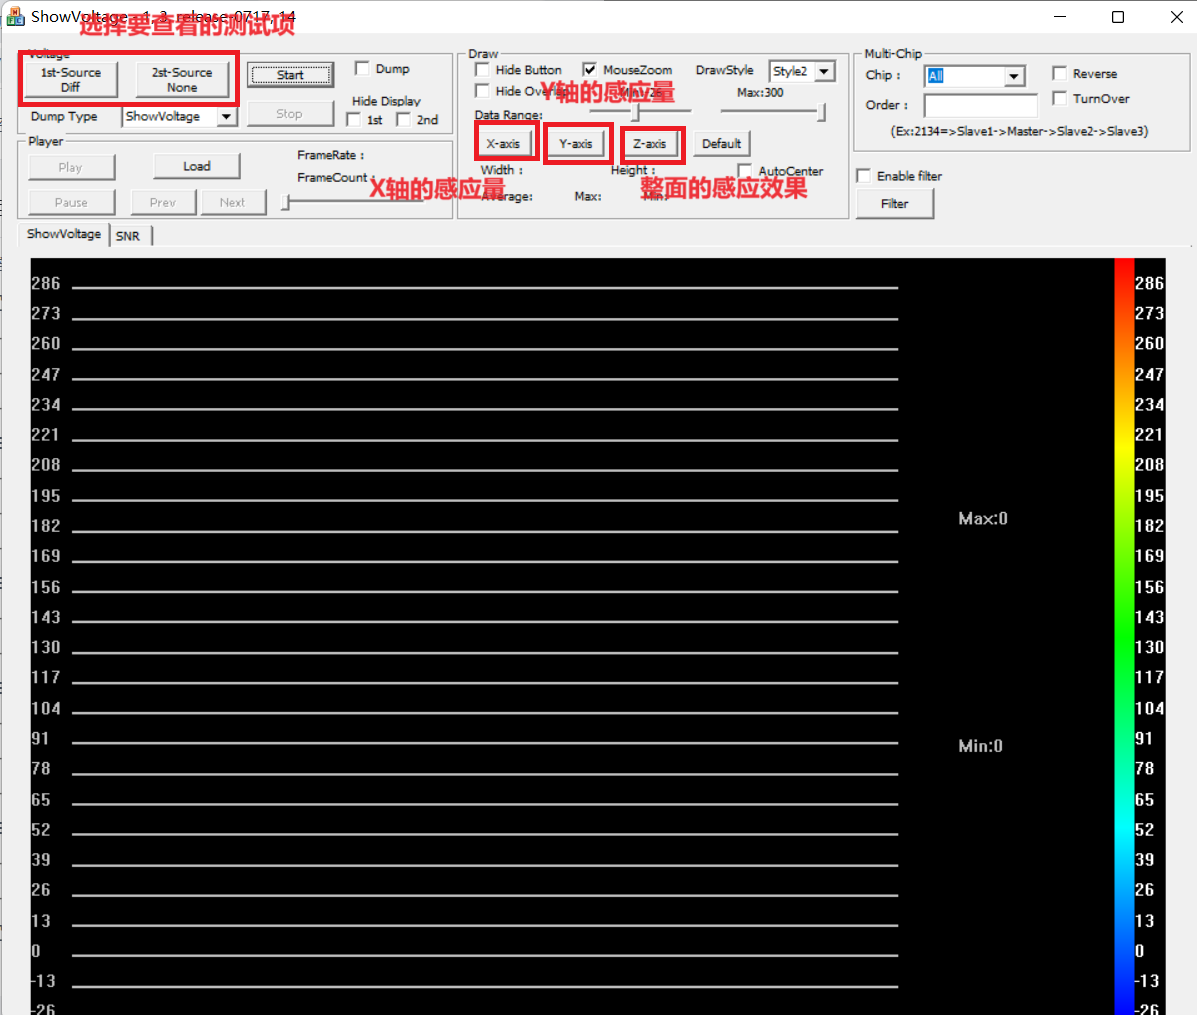Show Y-axis sensing view

tap(576, 143)
